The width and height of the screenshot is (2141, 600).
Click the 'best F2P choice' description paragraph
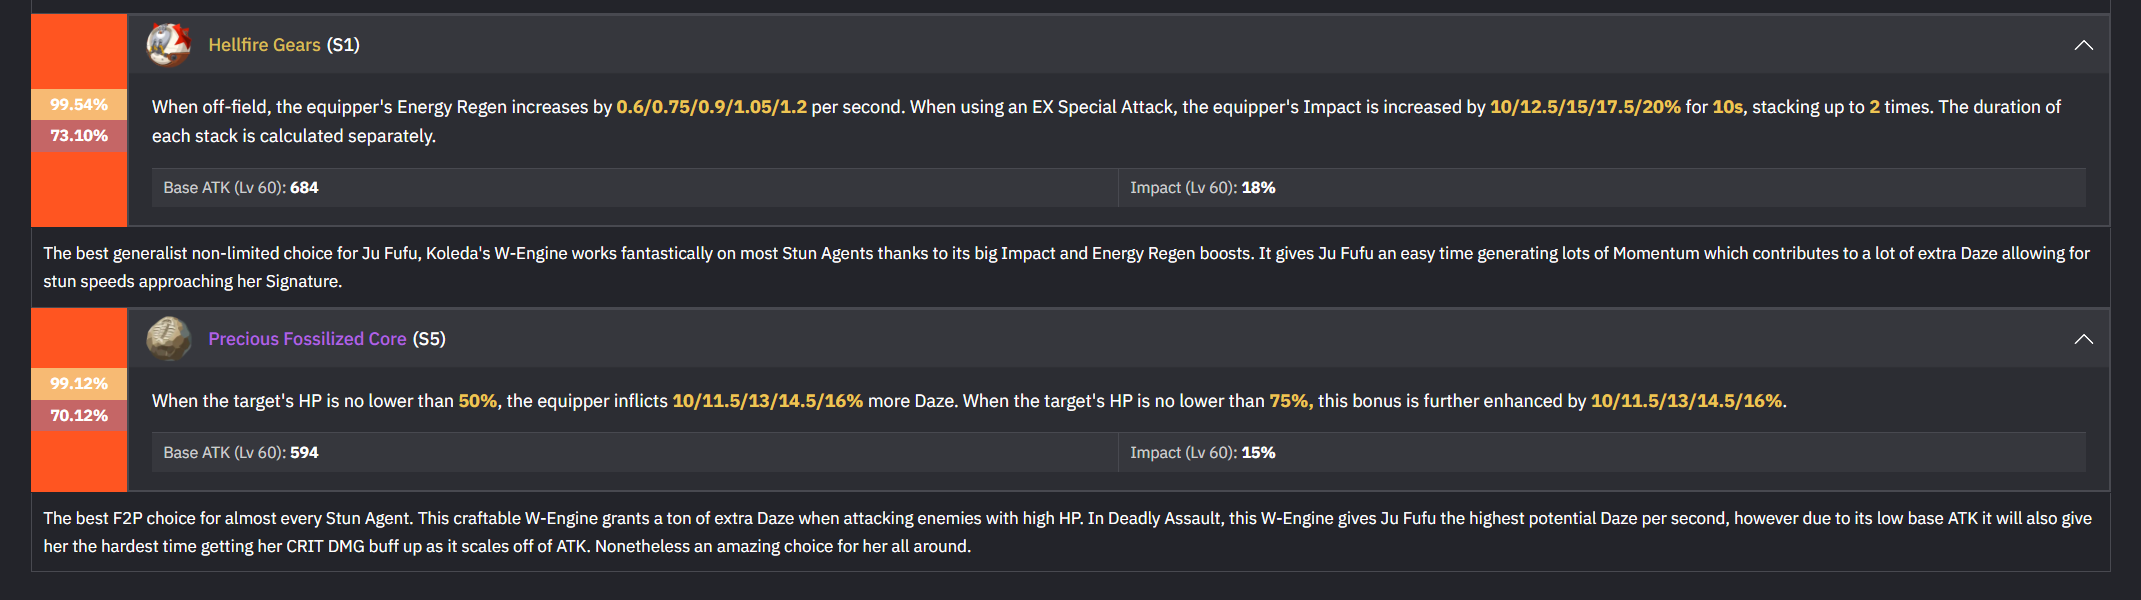point(1066,532)
